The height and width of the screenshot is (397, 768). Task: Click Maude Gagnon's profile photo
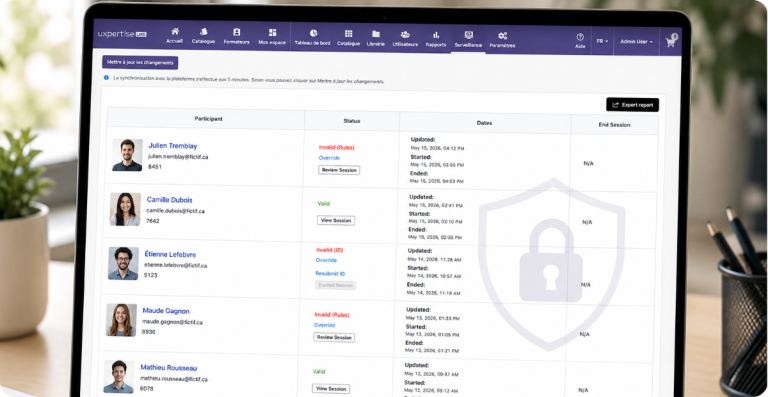(x=121, y=320)
